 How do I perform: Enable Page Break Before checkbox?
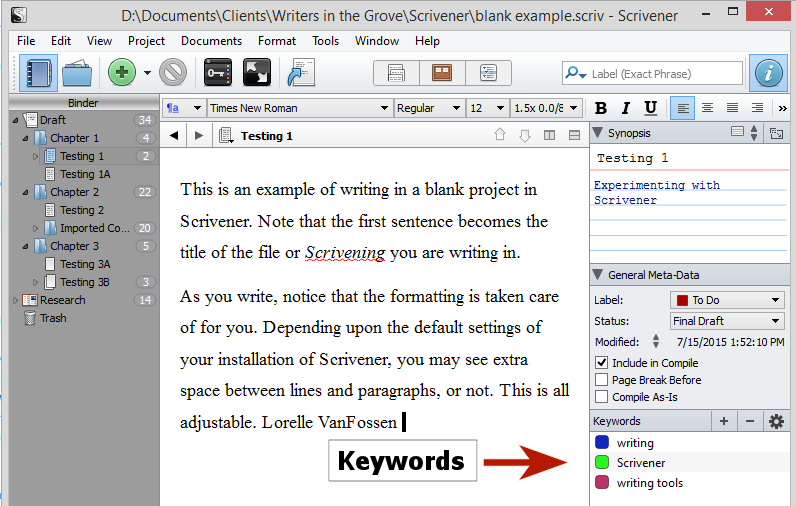[601, 380]
